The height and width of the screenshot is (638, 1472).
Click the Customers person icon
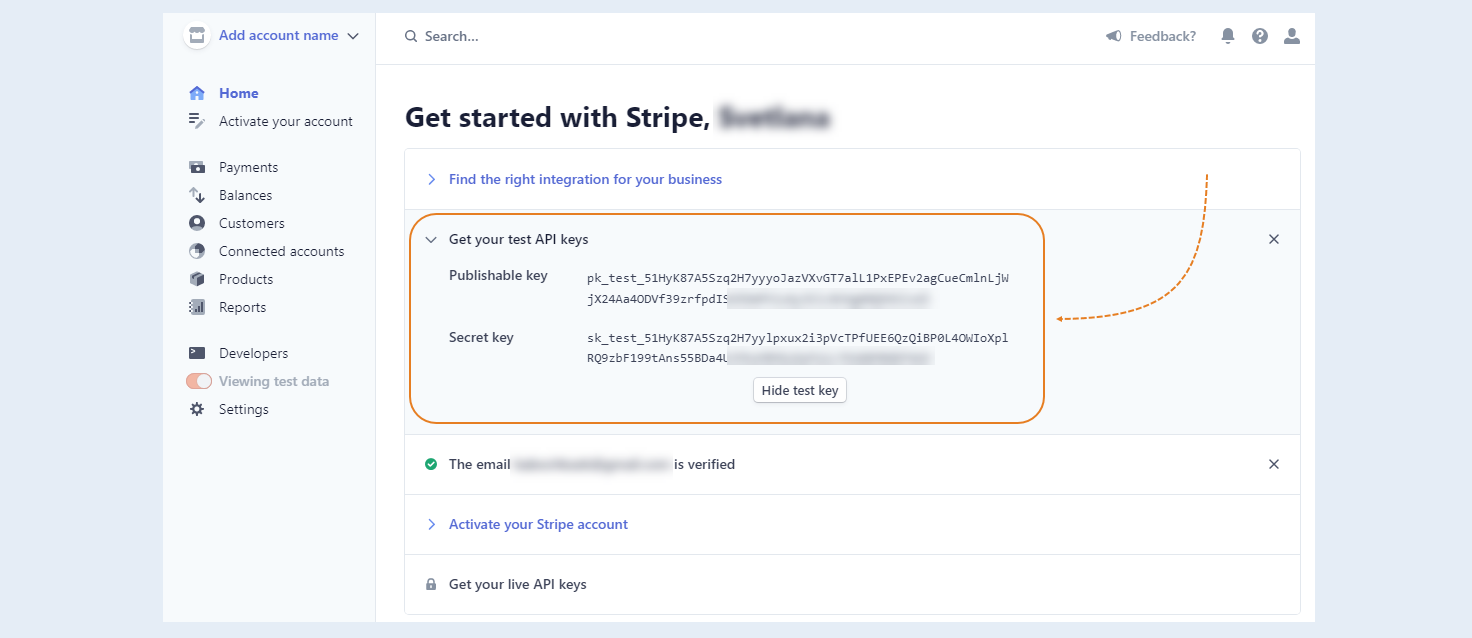tap(197, 223)
